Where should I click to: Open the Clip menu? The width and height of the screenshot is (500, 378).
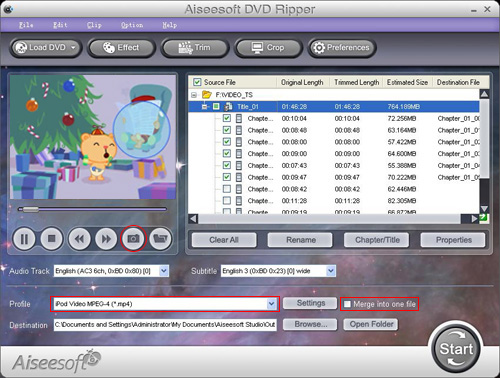[94, 25]
